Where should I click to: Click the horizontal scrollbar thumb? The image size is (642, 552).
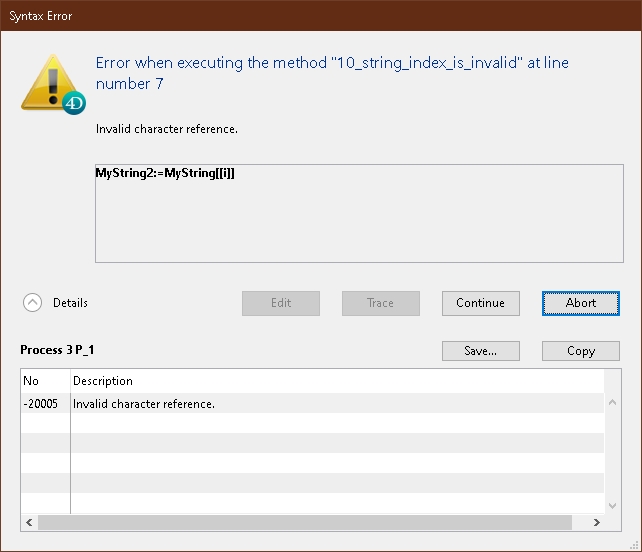click(x=300, y=522)
